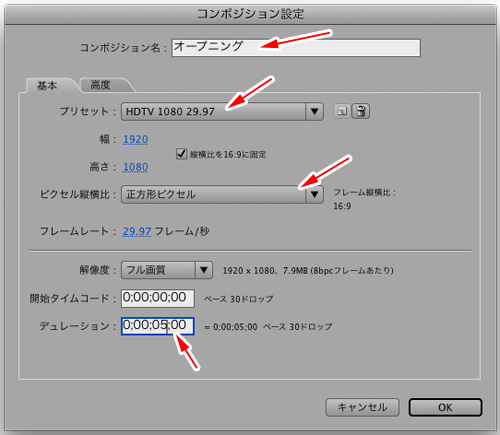Click the キャンセル button
Image resolution: width=500 pixels, height=435 pixels.
pyautogui.click(x=362, y=407)
